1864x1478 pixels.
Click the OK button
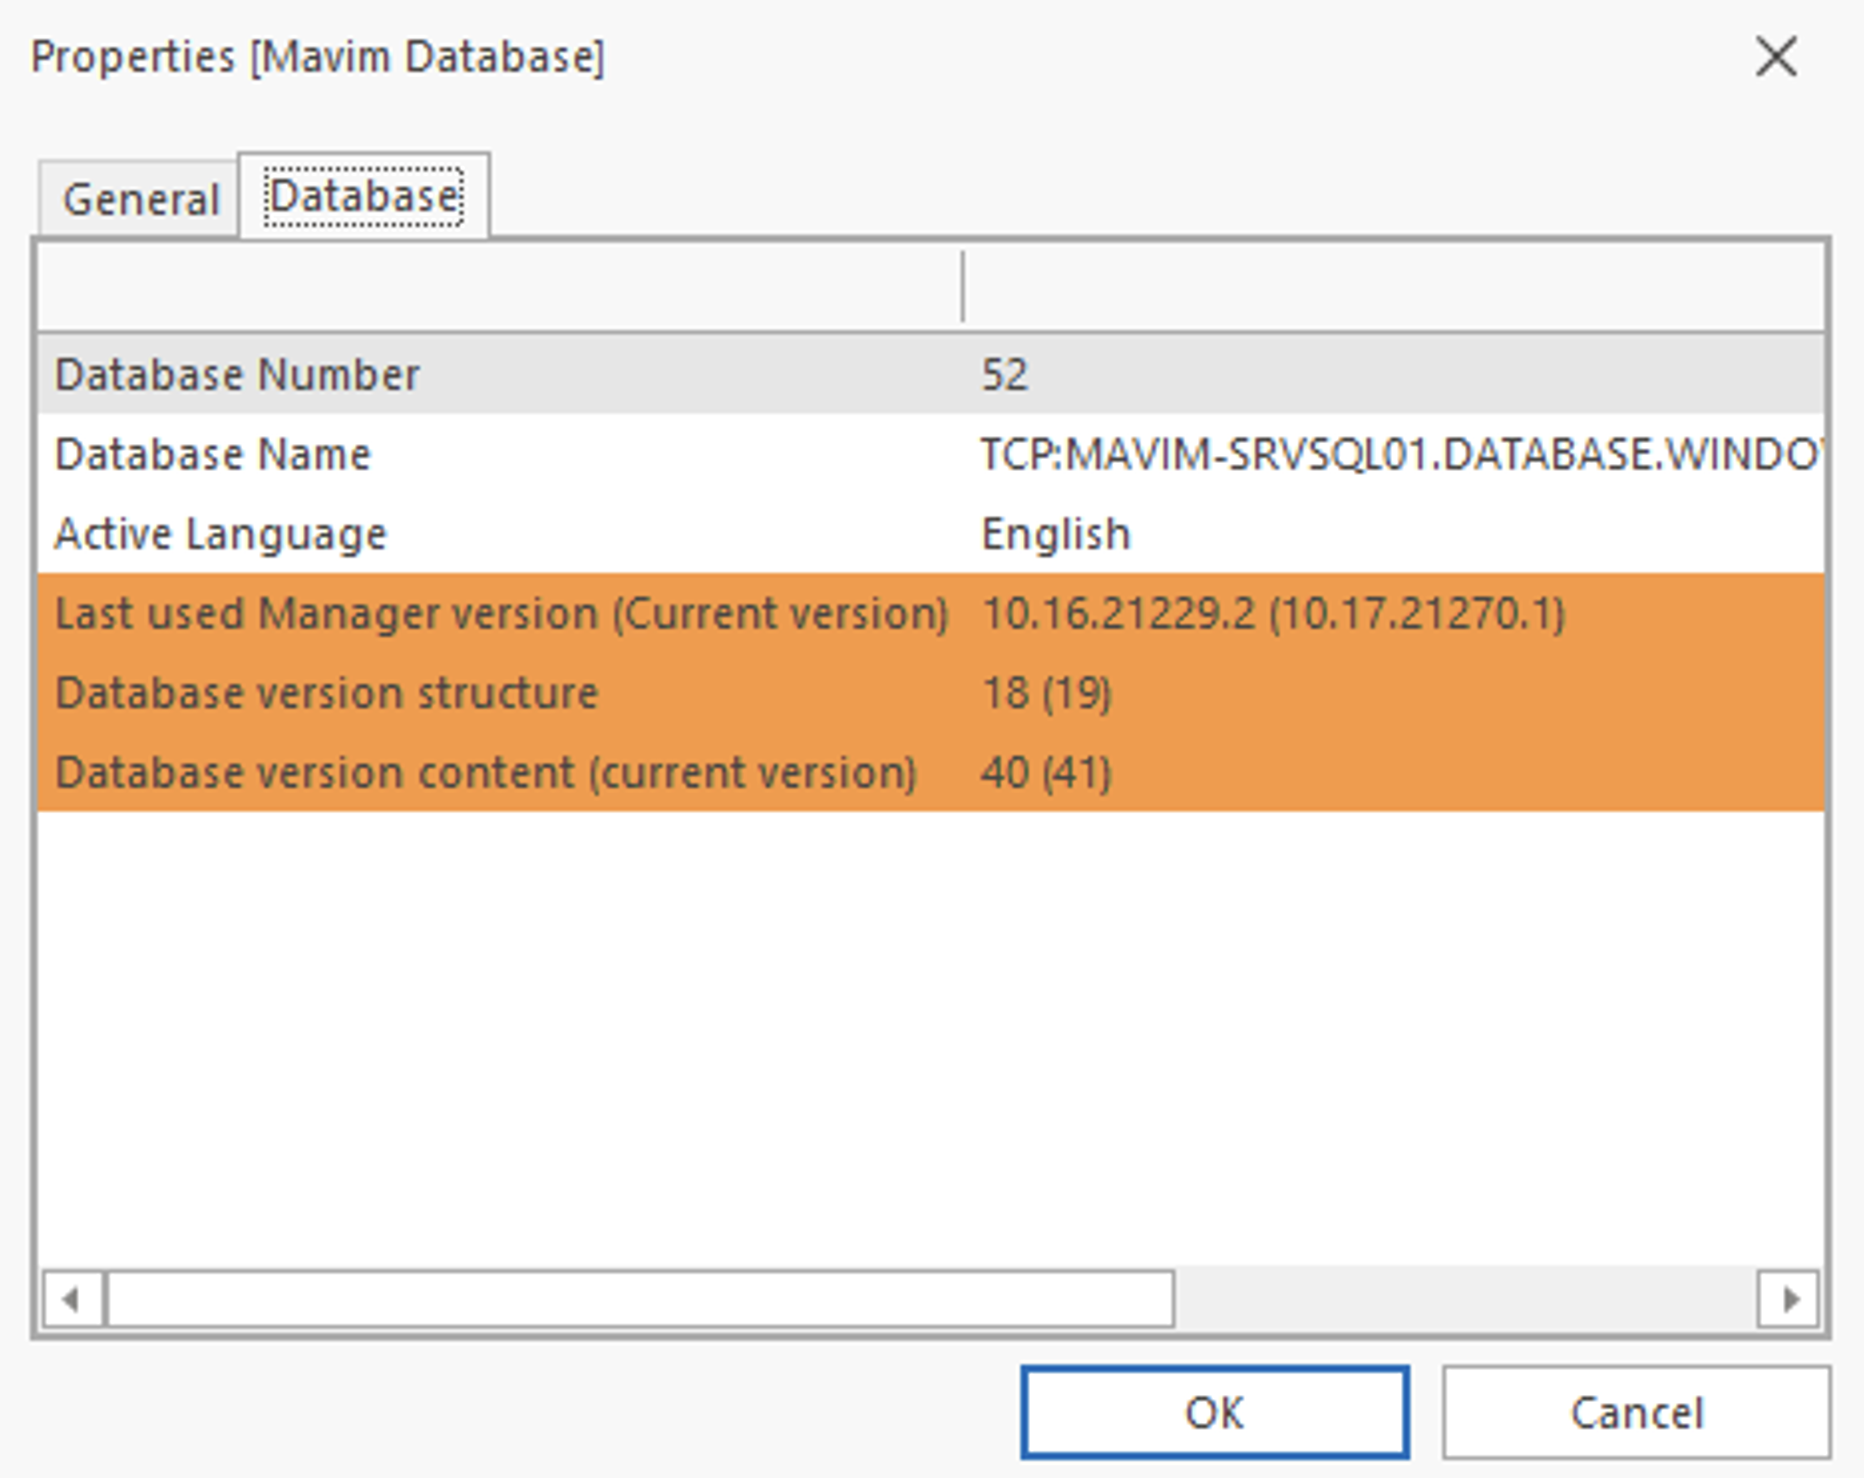click(x=1215, y=1412)
